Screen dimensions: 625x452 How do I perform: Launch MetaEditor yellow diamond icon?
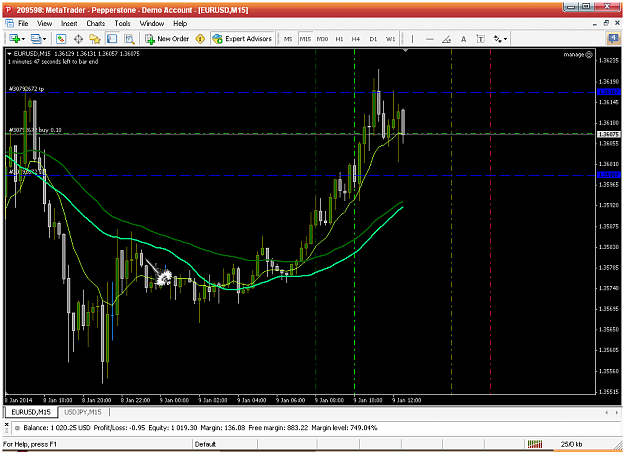coord(200,39)
